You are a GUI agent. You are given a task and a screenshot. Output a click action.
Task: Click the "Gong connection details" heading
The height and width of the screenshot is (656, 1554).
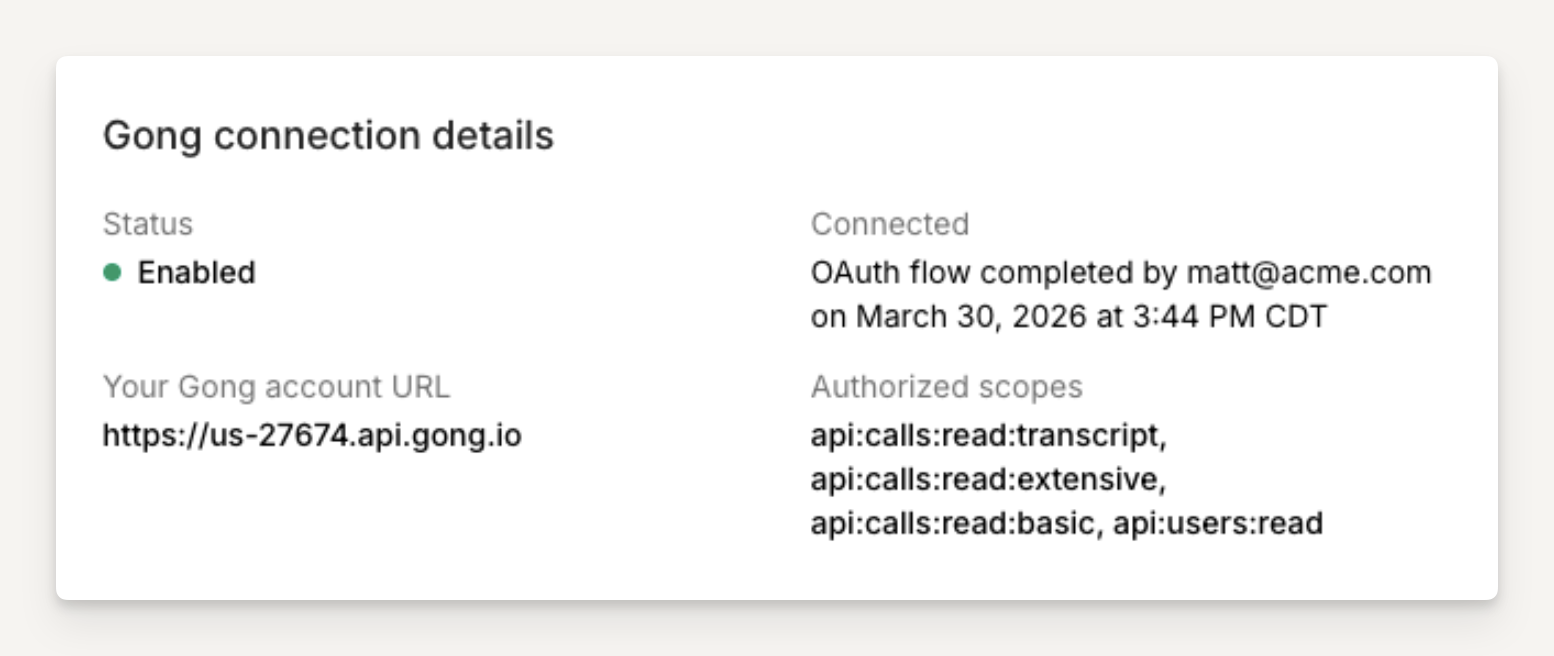pos(328,136)
